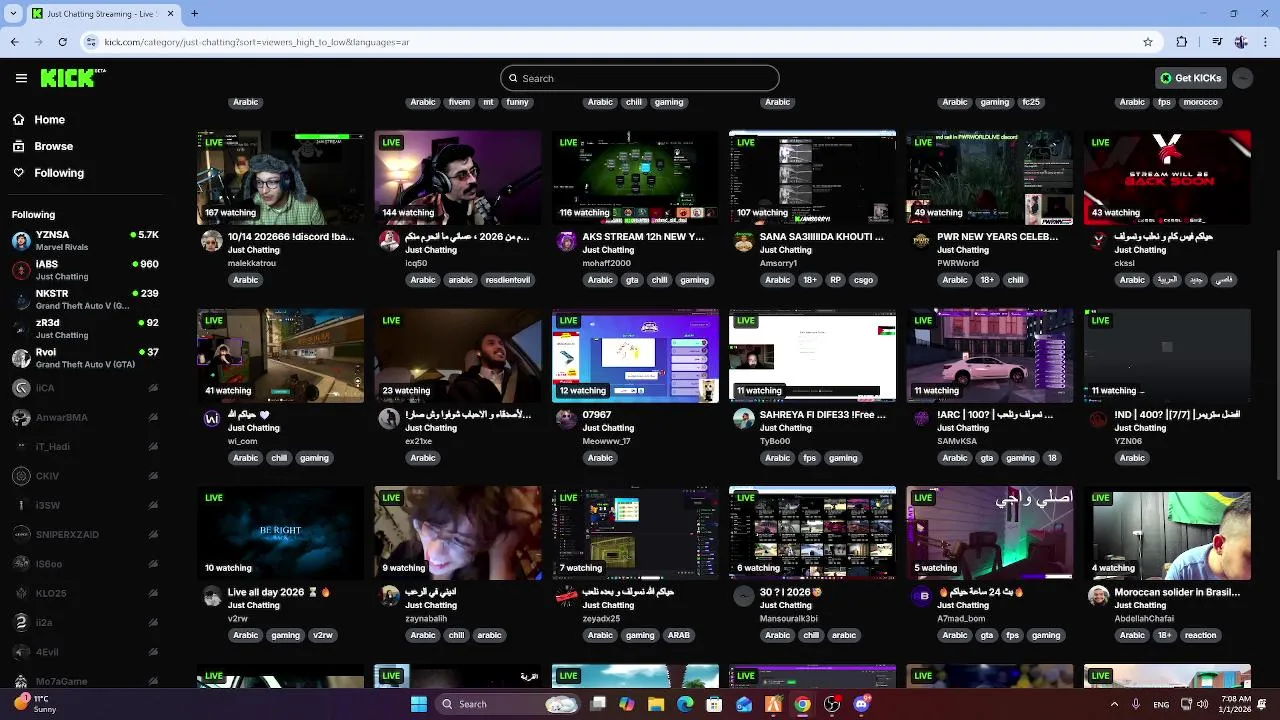Click ckssl streamer avatar
This screenshot has height=720, width=1280.
tap(1098, 240)
